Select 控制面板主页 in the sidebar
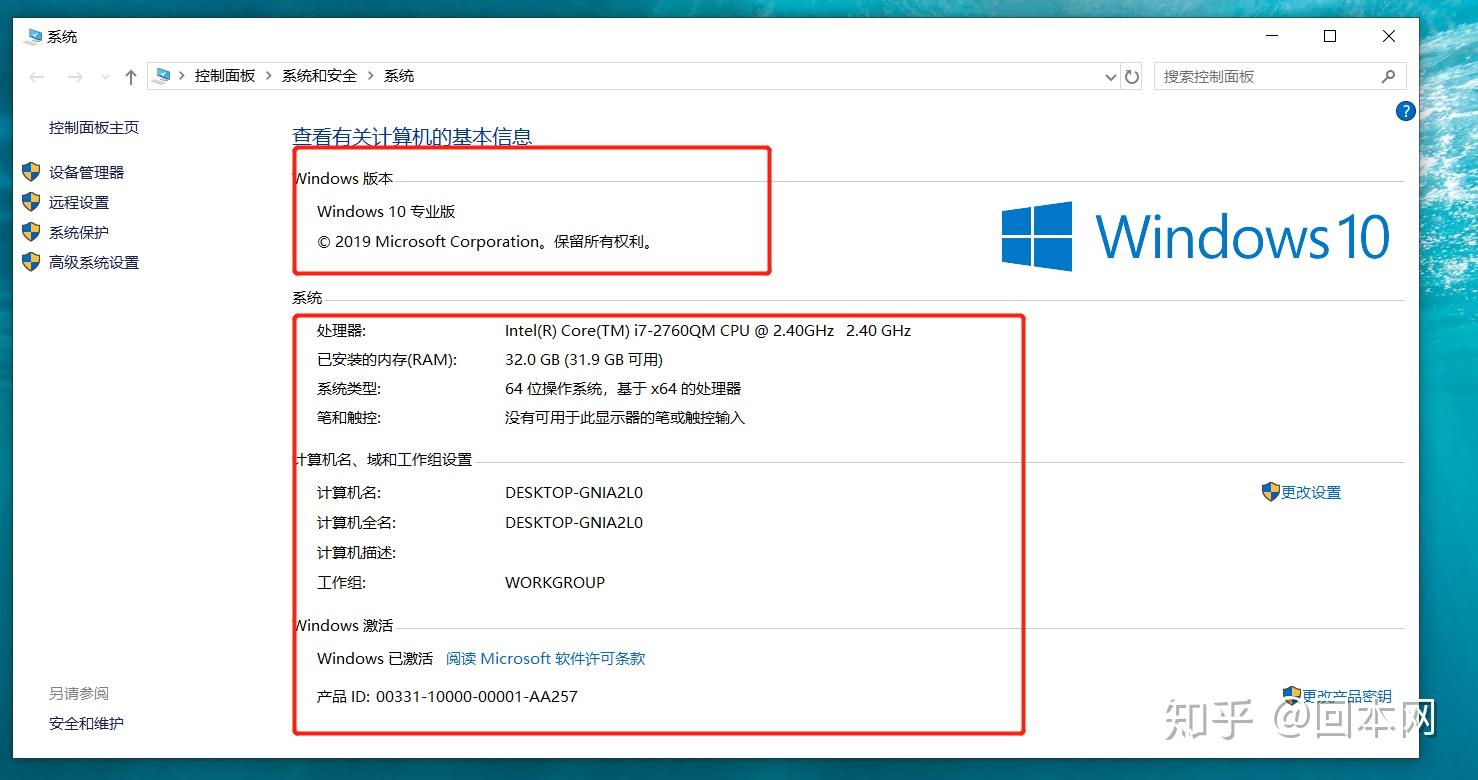1478x780 pixels. (x=93, y=127)
